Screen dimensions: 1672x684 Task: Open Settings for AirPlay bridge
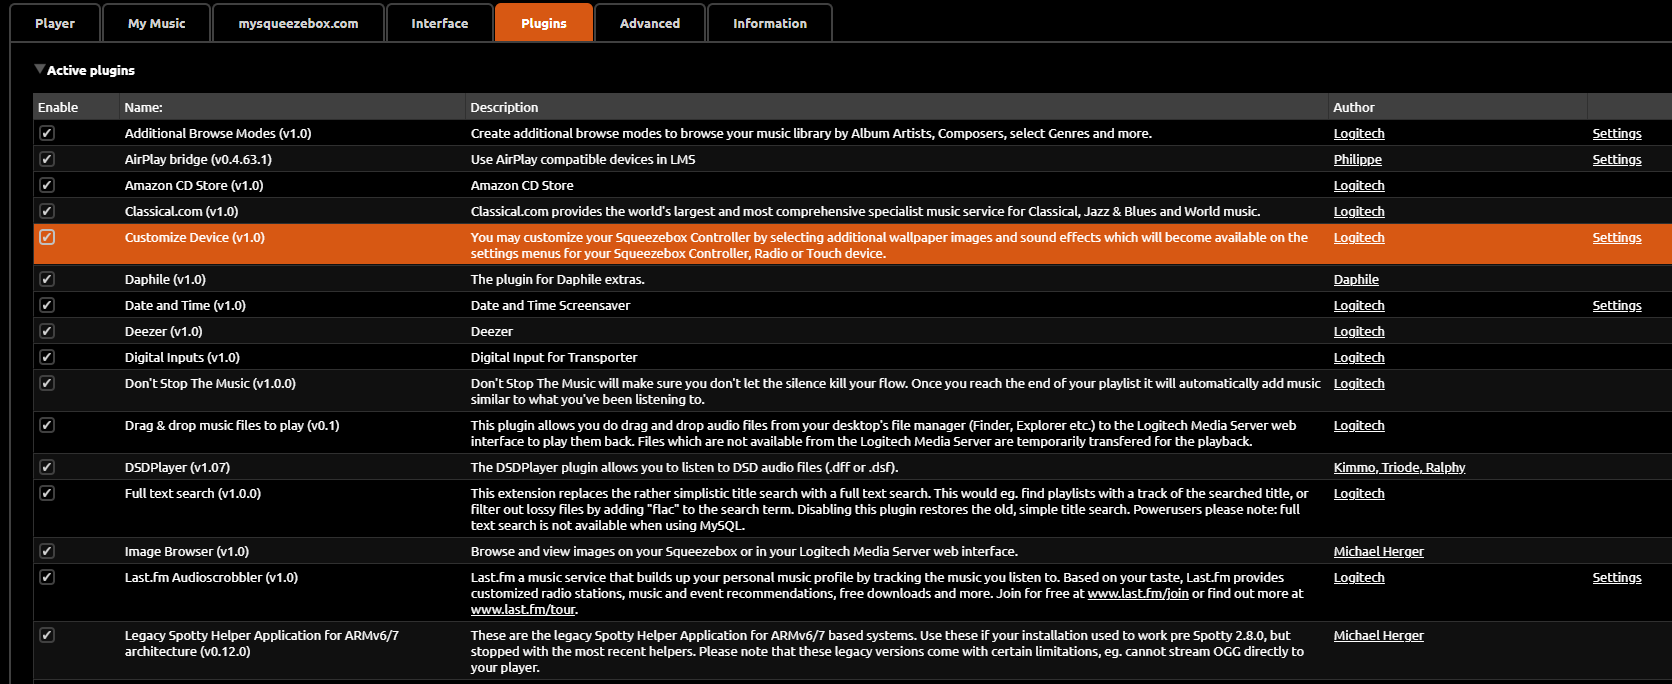pos(1617,159)
